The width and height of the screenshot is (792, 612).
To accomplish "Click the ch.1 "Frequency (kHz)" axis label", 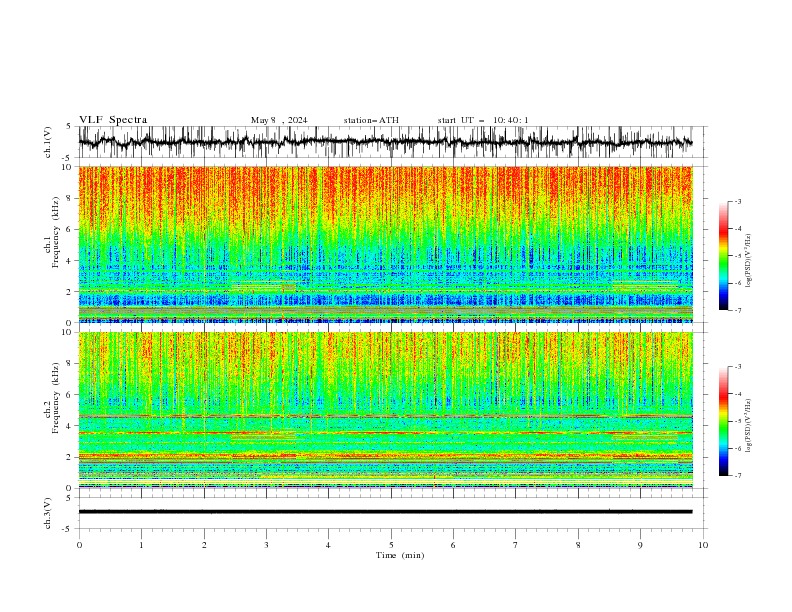I will point(56,232).
